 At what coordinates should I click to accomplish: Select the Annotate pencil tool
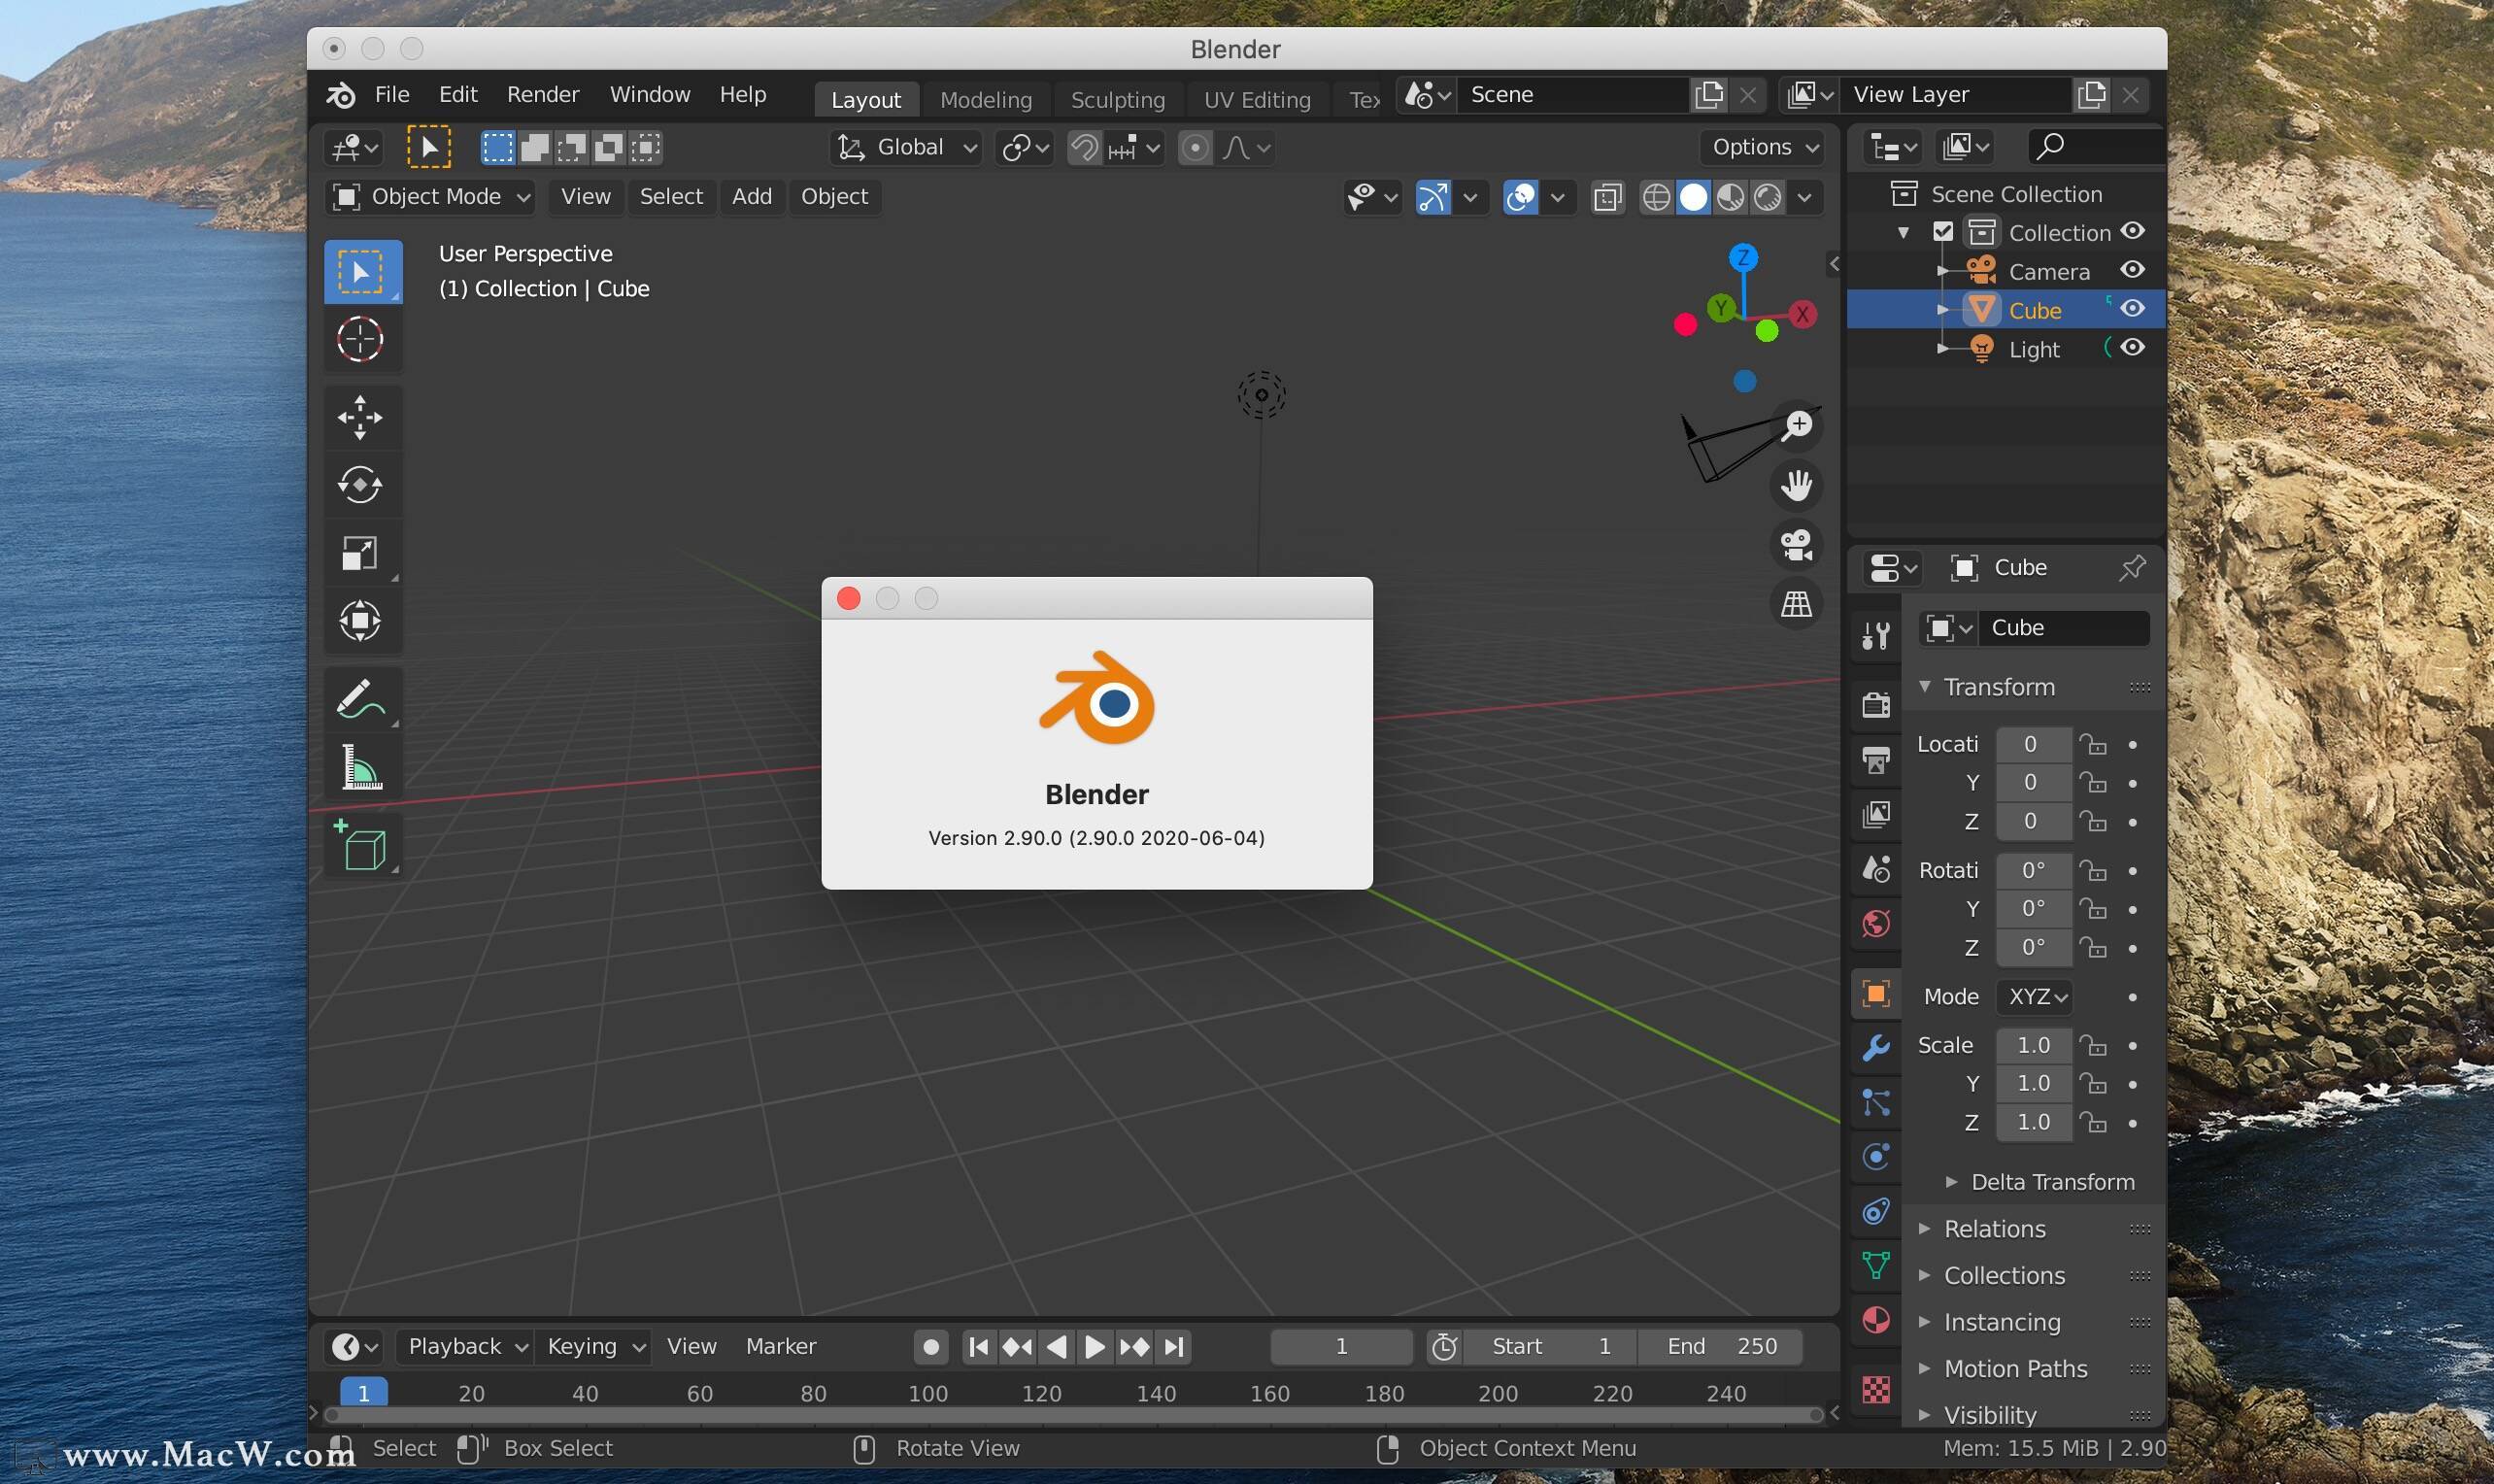pyautogui.click(x=360, y=699)
